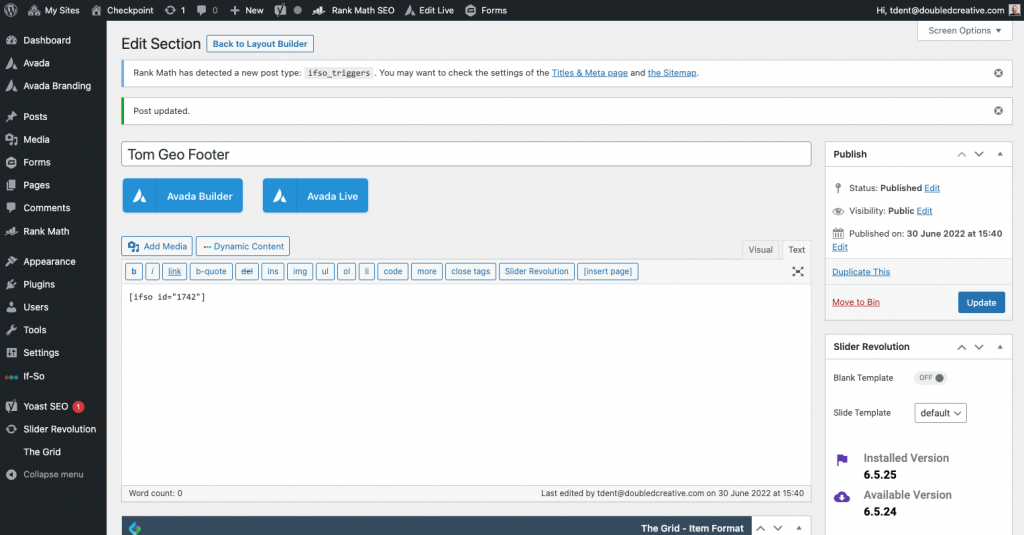Click the close tags button
Screen dimensions: 1024x535
[x=470, y=271]
